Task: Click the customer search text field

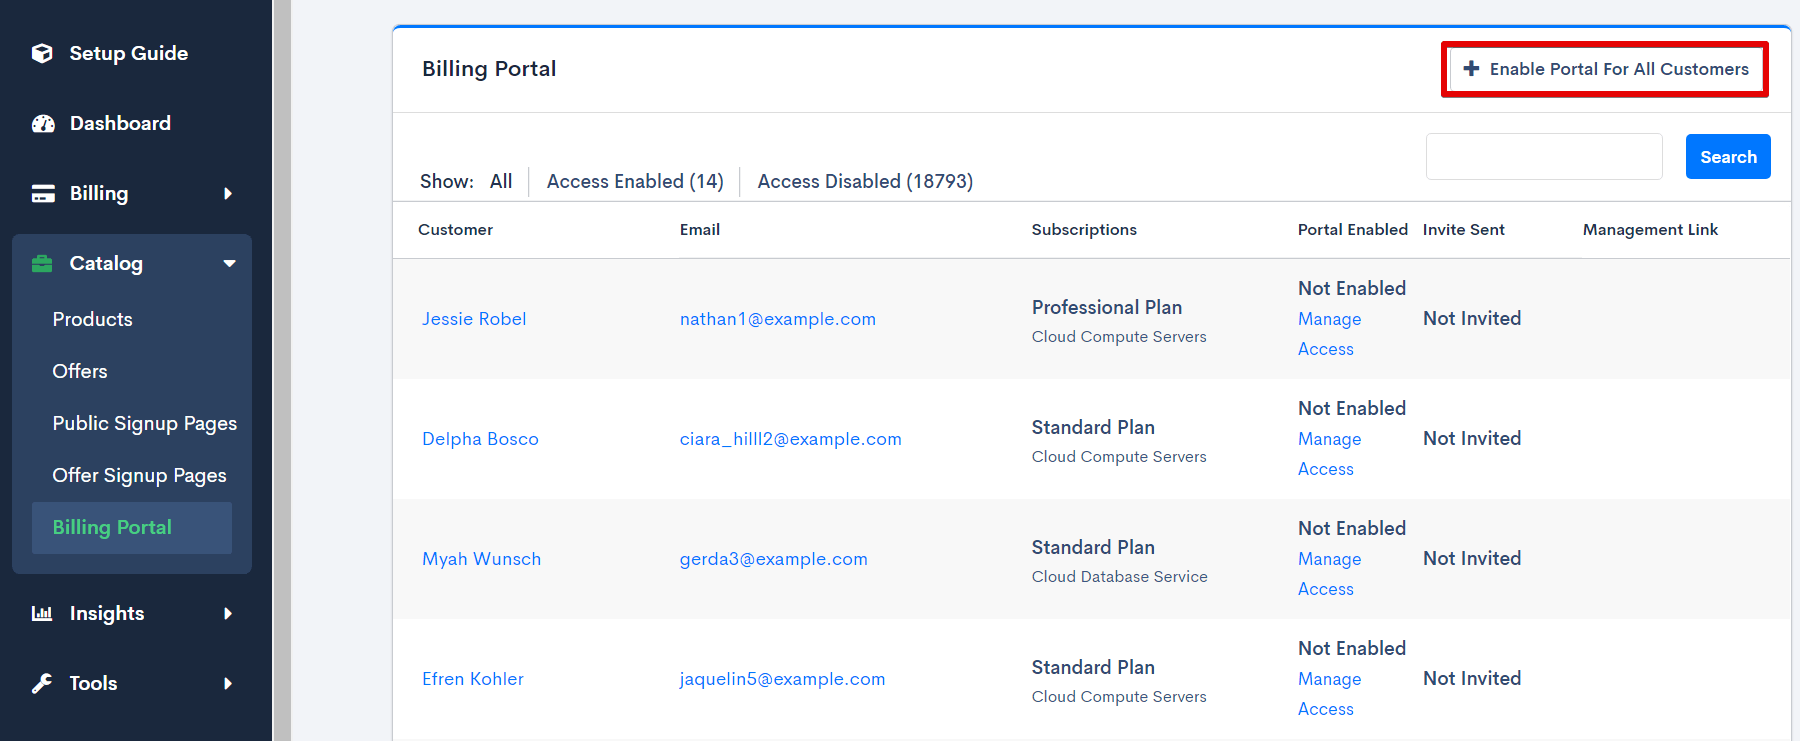Action: 1543,157
